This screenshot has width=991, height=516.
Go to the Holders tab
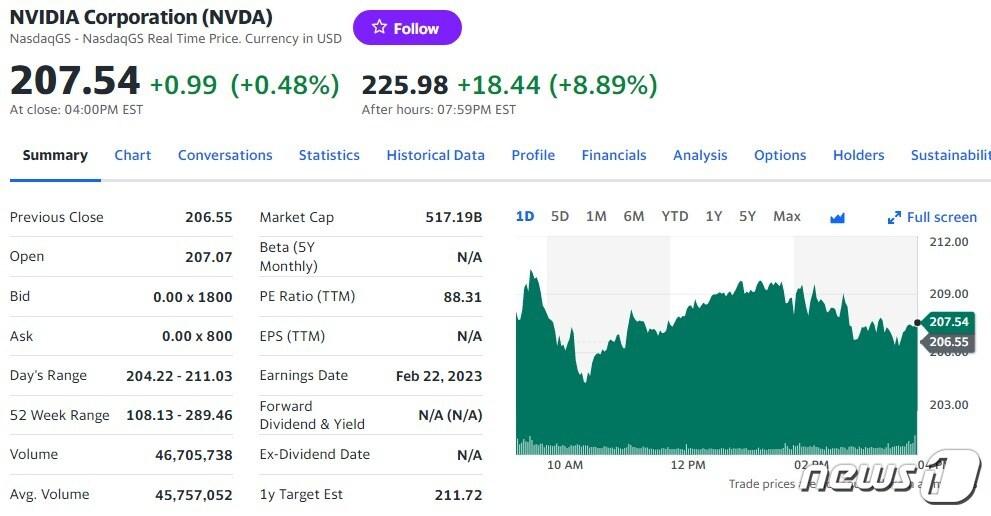859,155
